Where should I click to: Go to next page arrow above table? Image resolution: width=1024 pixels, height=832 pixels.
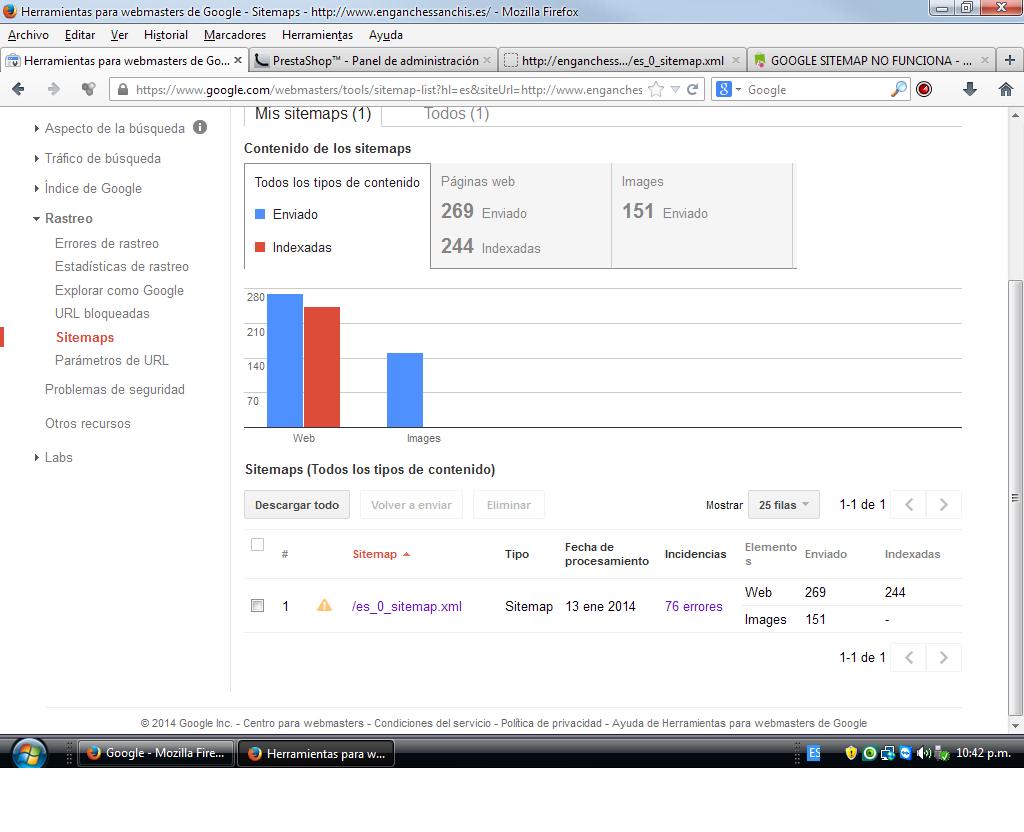tap(944, 505)
